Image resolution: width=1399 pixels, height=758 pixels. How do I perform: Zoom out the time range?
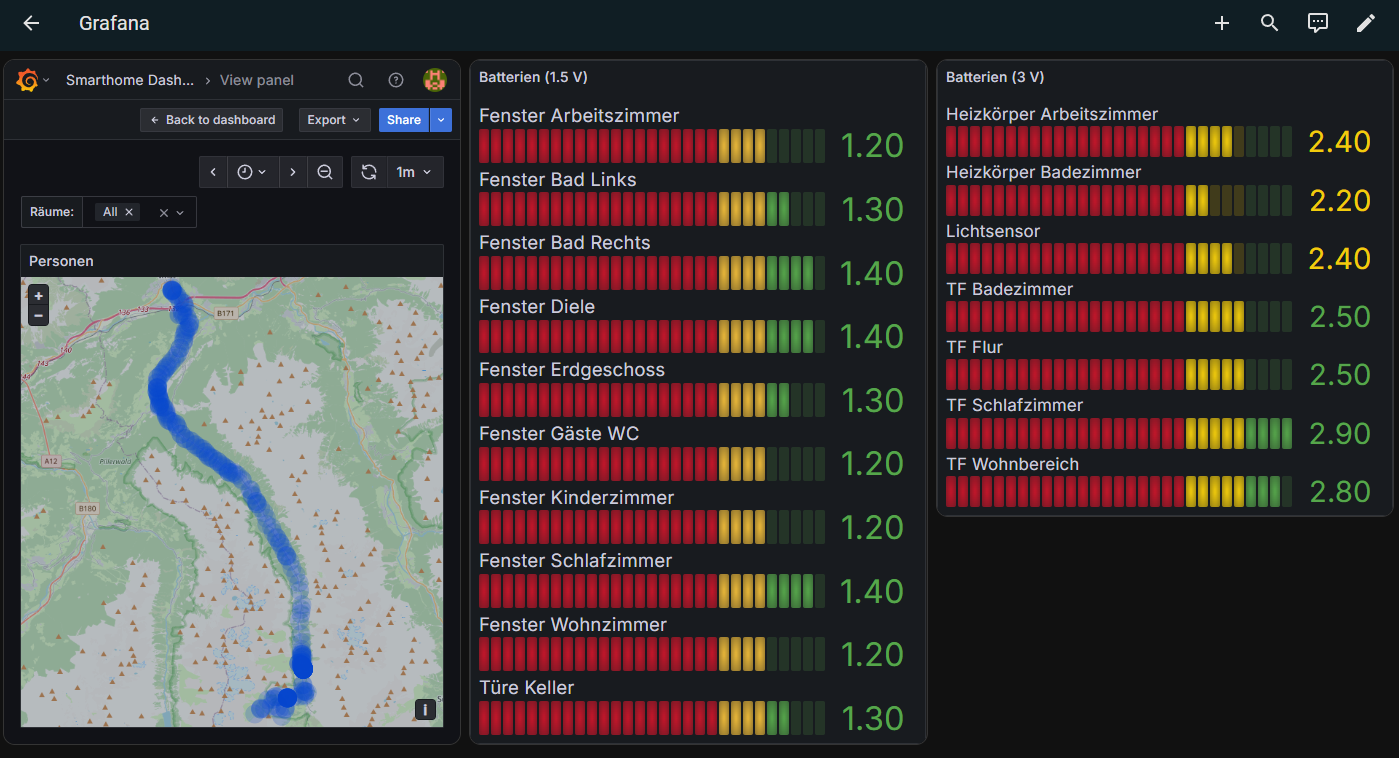pyautogui.click(x=325, y=172)
